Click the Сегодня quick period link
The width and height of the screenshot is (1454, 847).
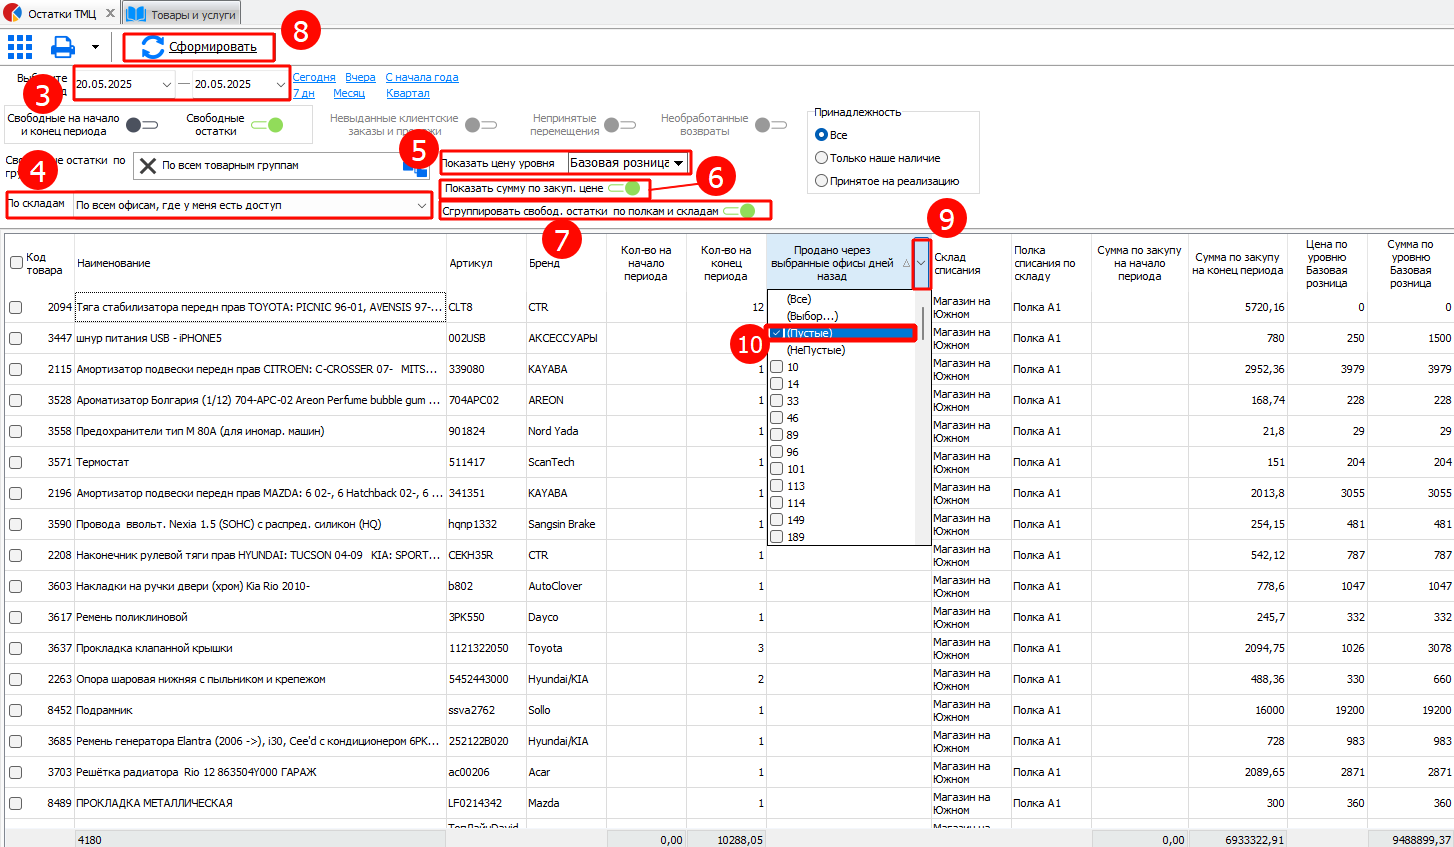point(314,77)
